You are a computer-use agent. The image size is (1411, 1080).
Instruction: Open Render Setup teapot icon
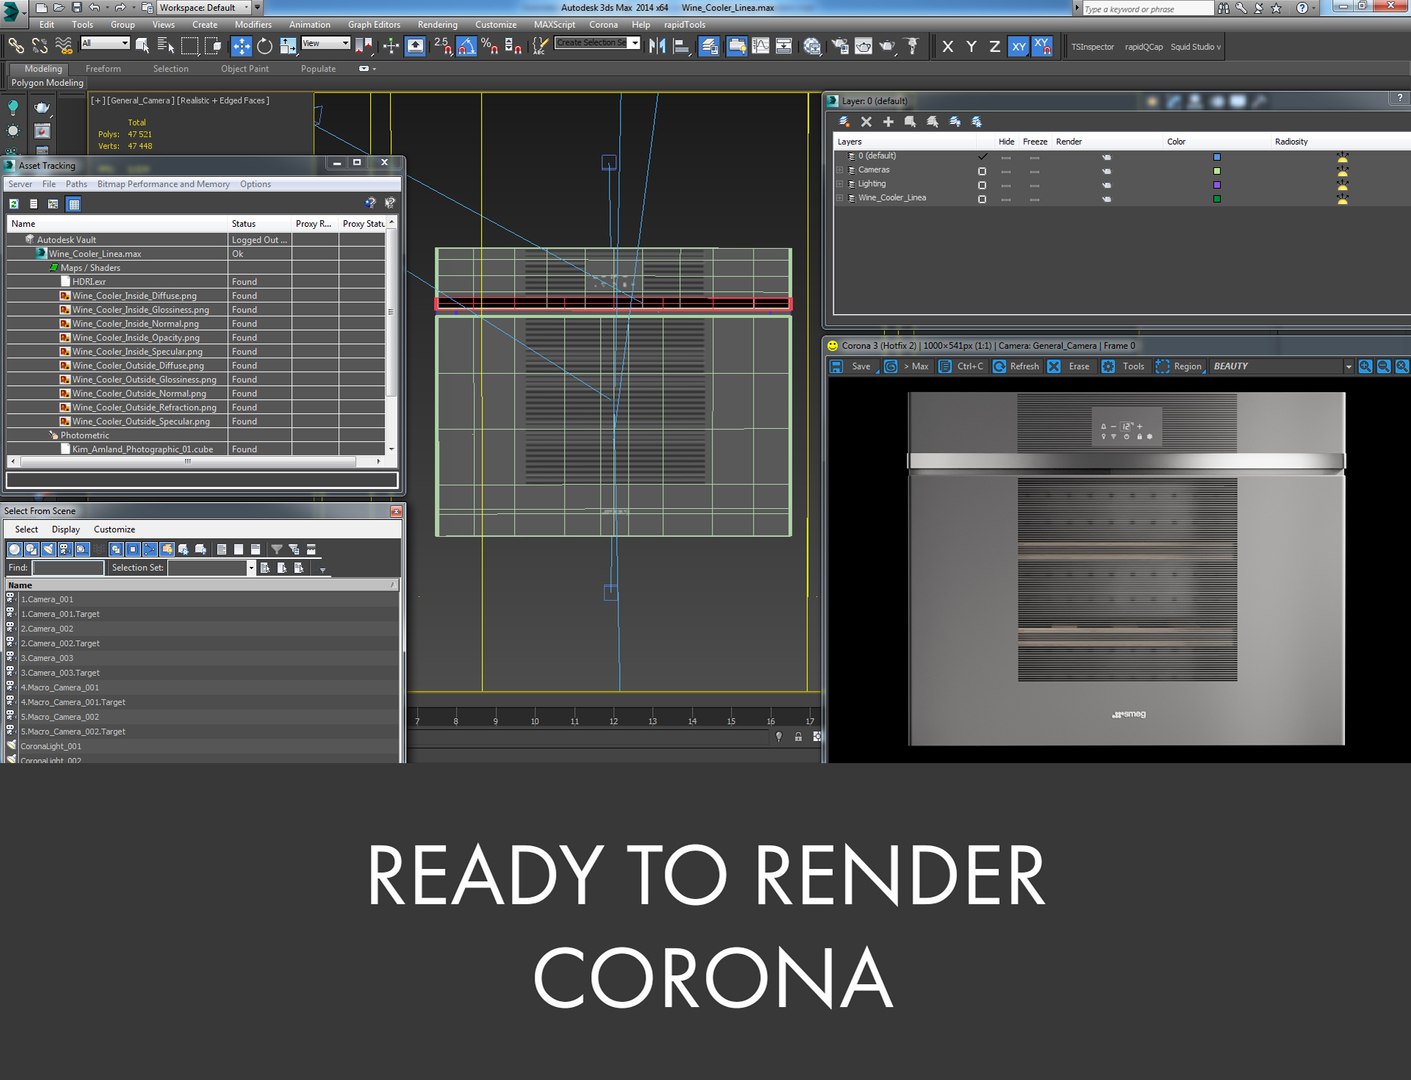pos(839,46)
